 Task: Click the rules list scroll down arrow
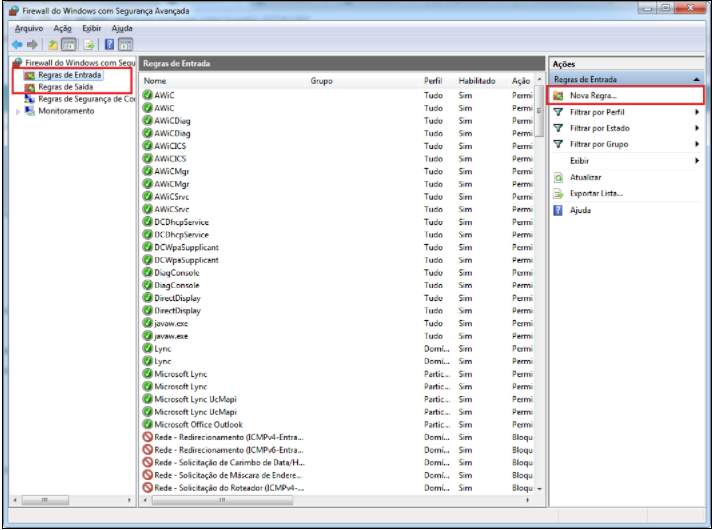[x=539, y=489]
